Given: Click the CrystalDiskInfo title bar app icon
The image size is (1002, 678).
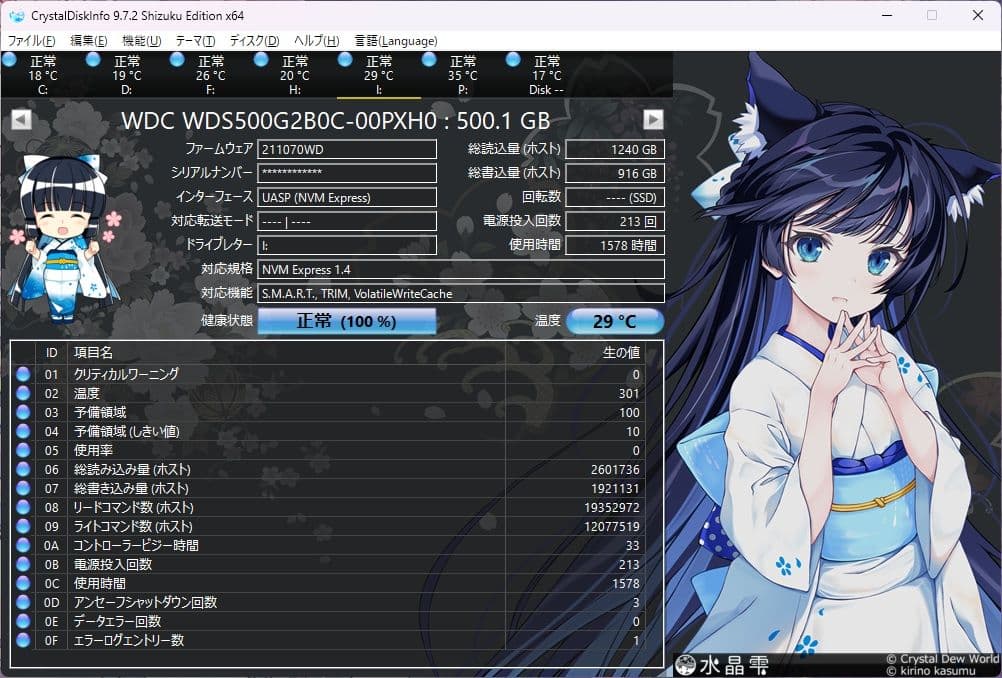Looking at the screenshot, I should [x=17, y=15].
